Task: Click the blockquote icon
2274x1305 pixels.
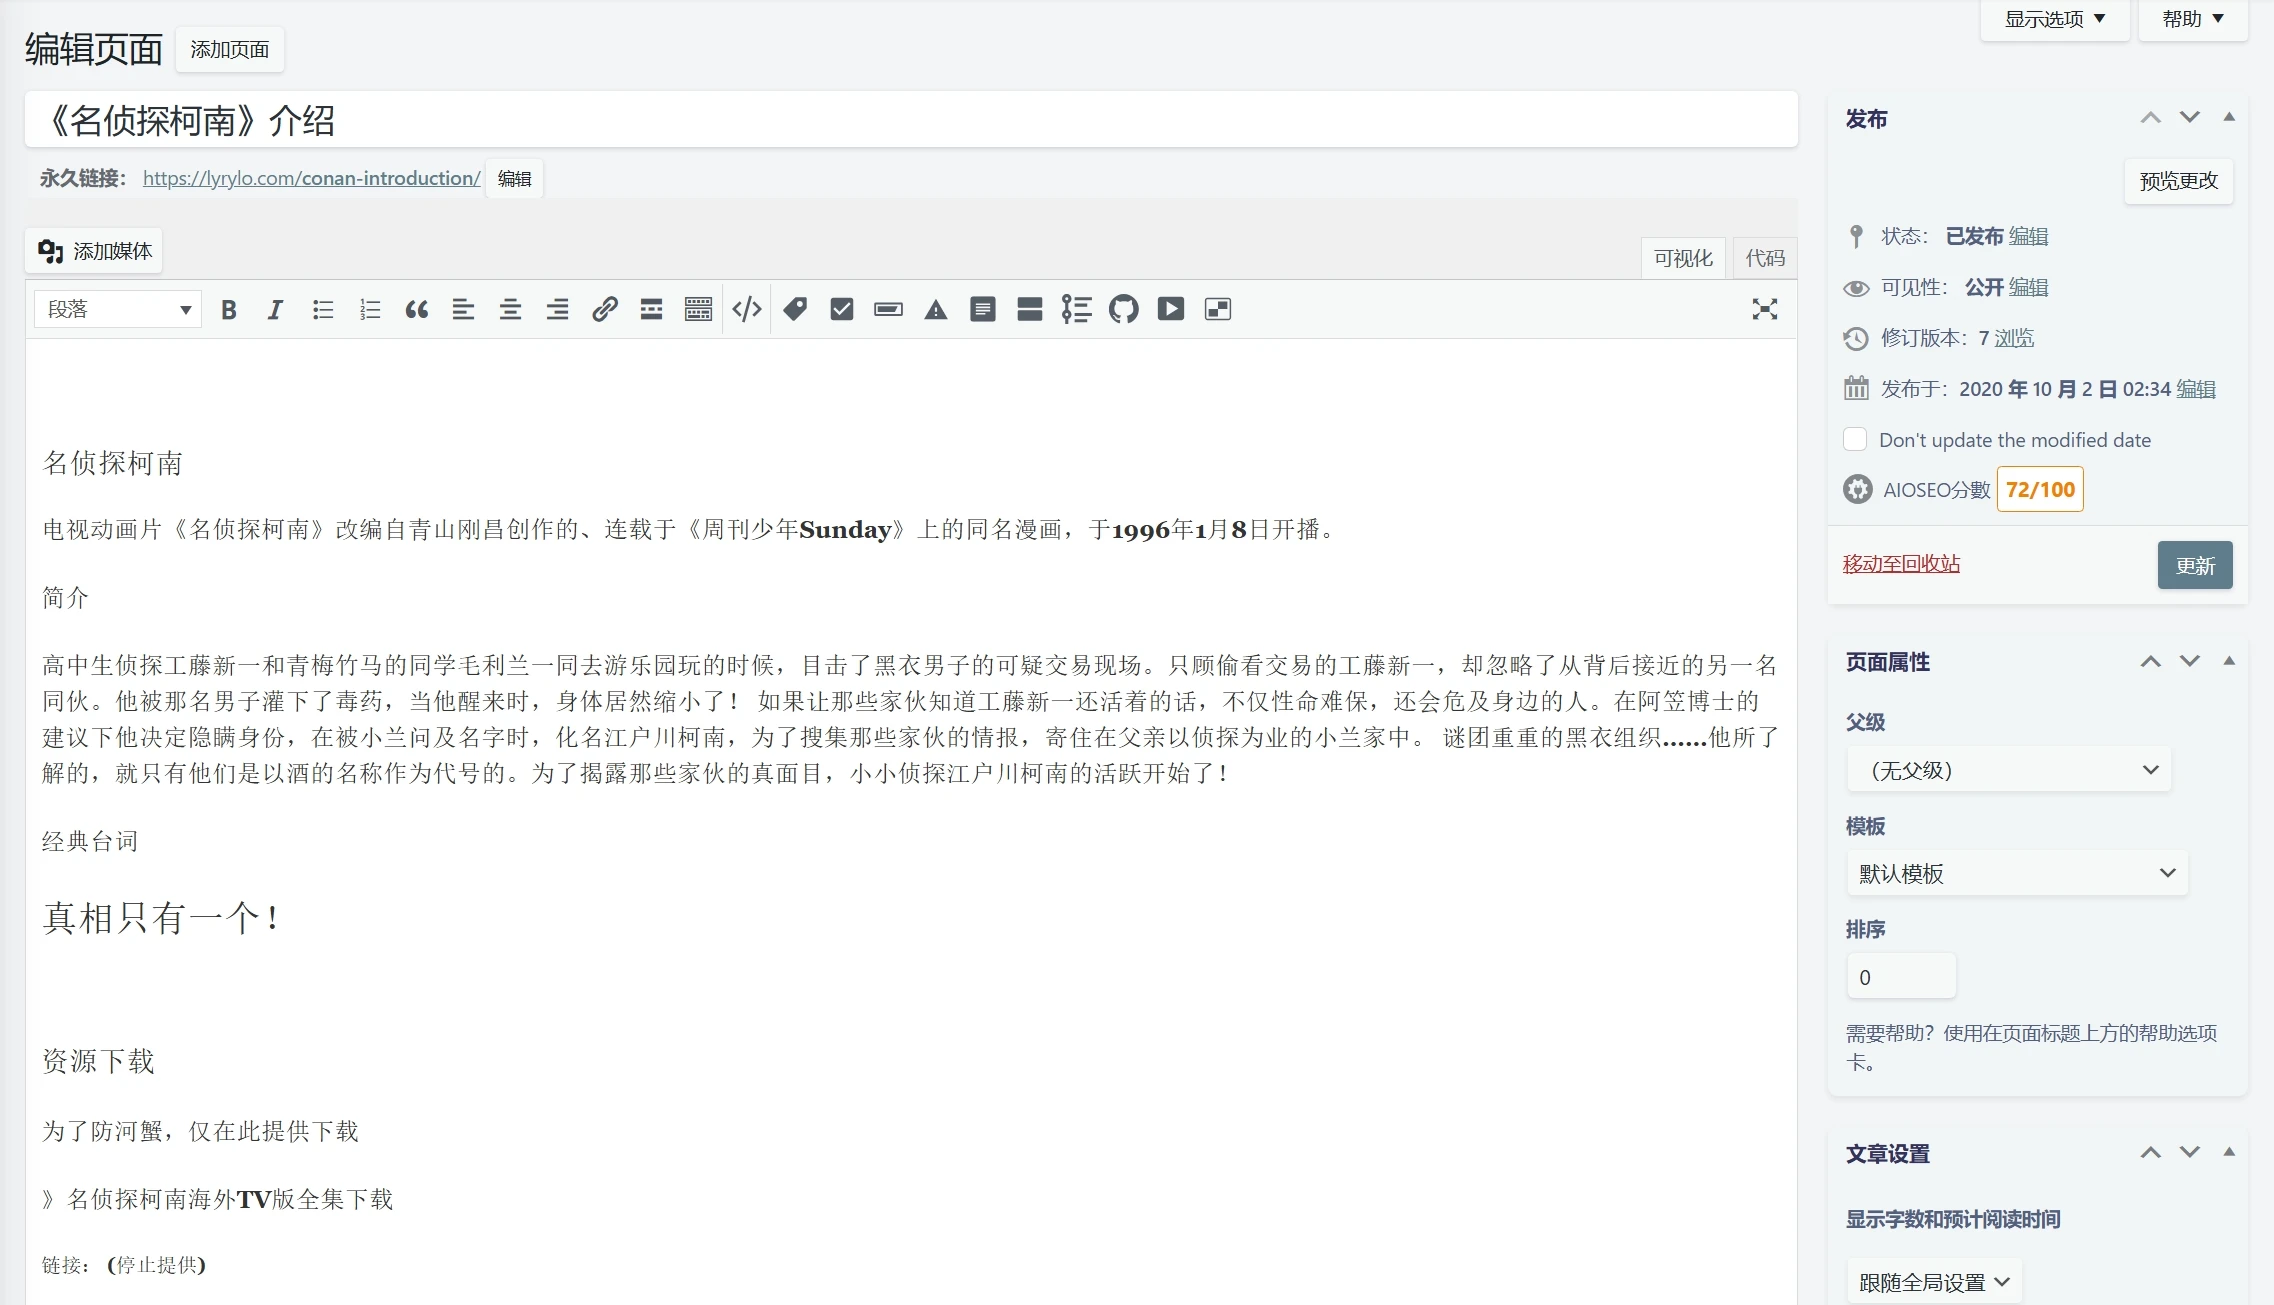Action: click(x=416, y=309)
